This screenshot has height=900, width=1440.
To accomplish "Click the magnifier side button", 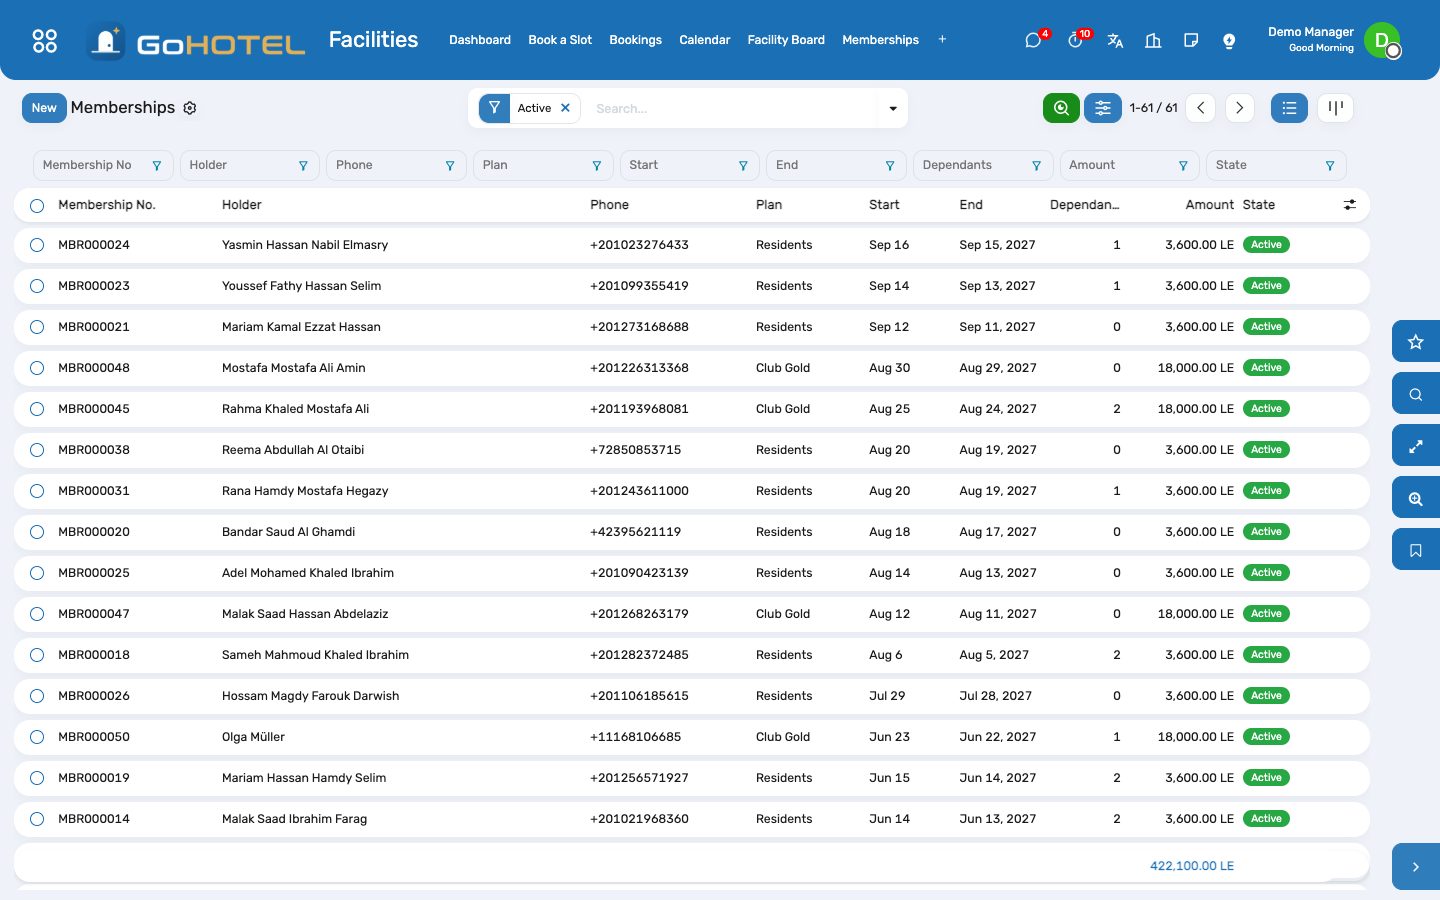I will 1416,394.
